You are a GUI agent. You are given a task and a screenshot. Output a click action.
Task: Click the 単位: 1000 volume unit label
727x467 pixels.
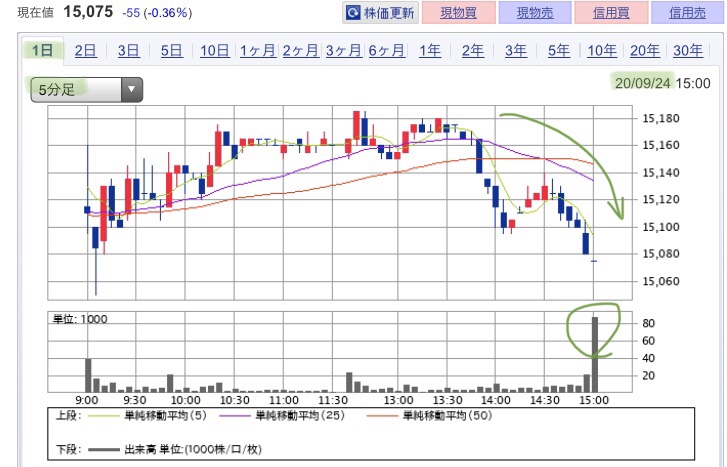80,319
